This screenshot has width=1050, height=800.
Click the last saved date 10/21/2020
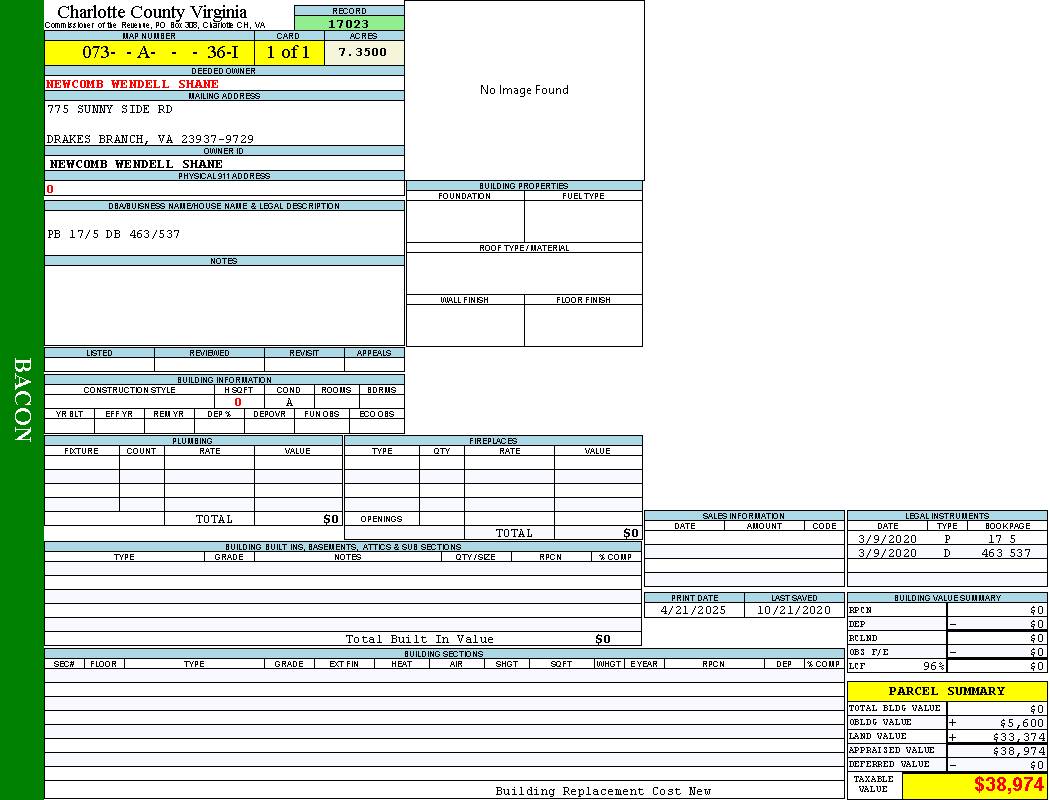794,610
